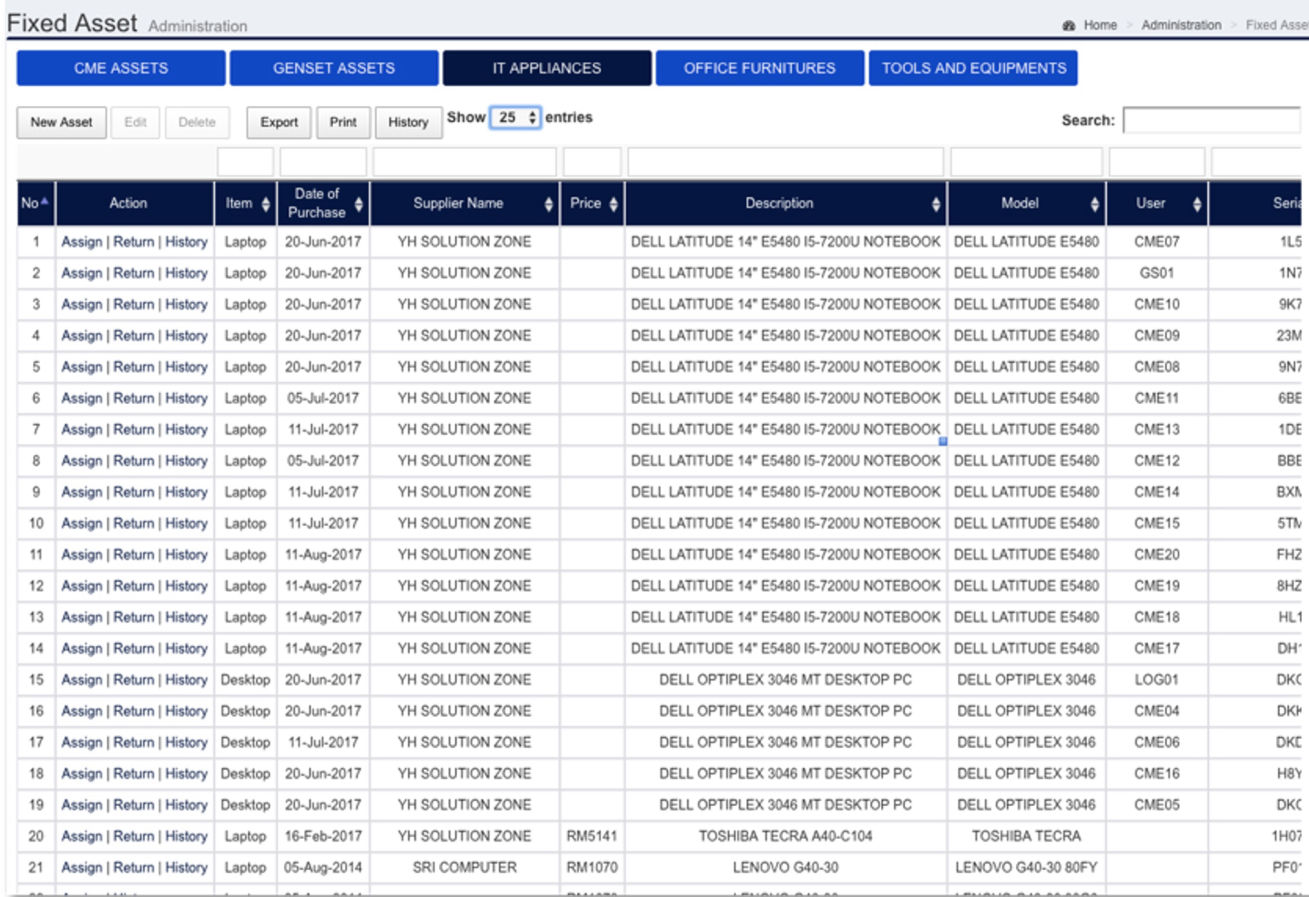
Task: Click Assign link in row 1
Action: [82, 242]
